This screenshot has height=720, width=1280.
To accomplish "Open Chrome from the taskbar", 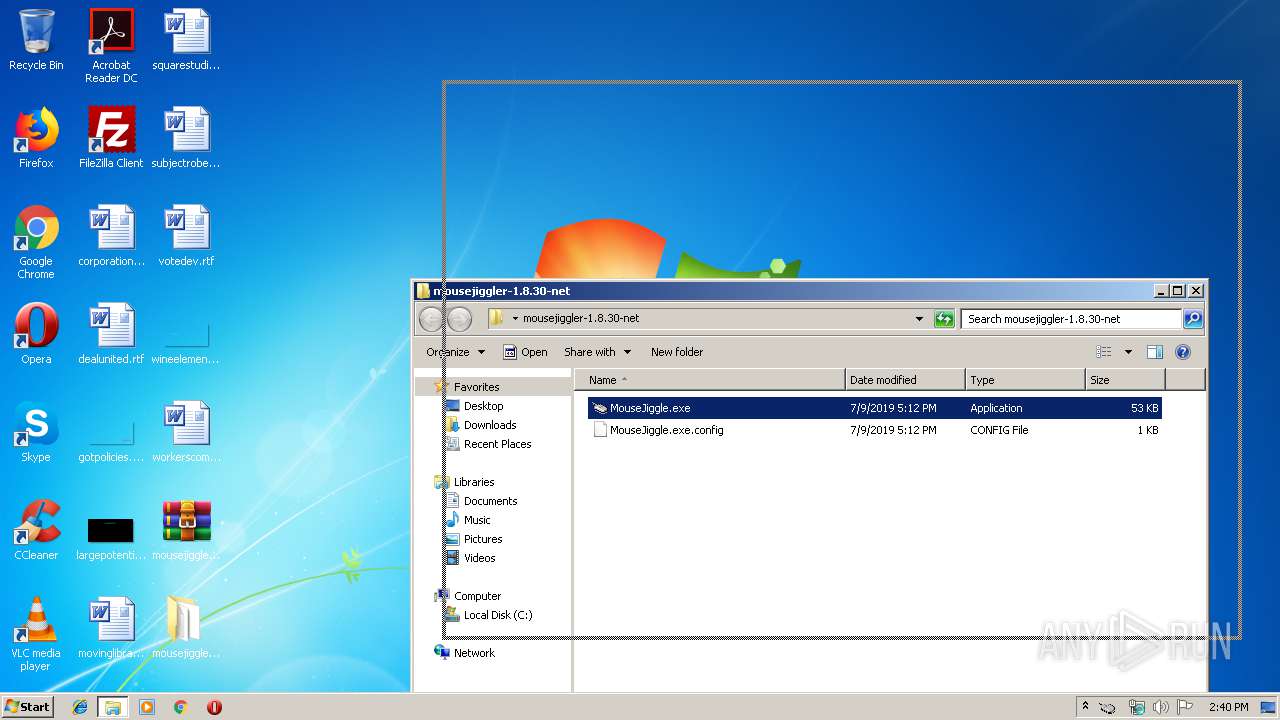I will tap(180, 707).
